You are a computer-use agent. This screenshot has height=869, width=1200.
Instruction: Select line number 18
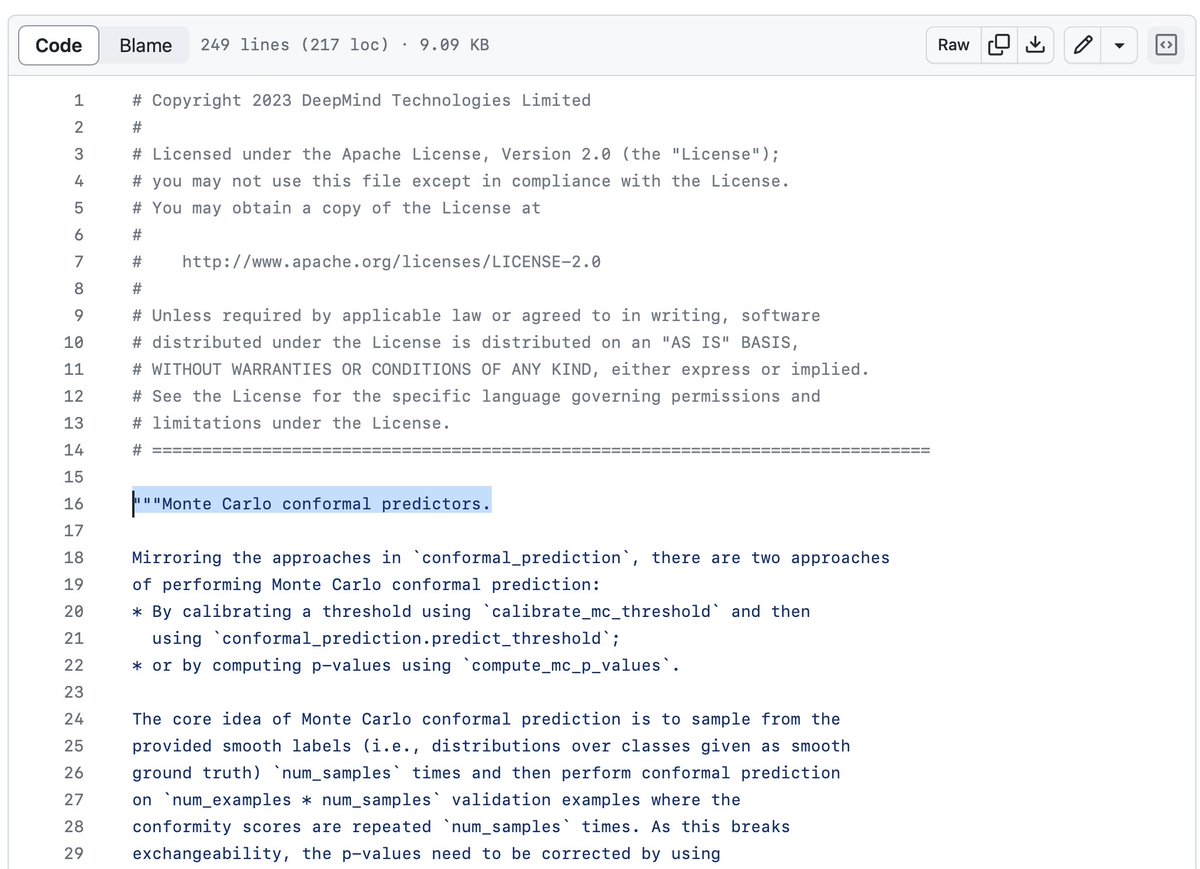coord(74,558)
